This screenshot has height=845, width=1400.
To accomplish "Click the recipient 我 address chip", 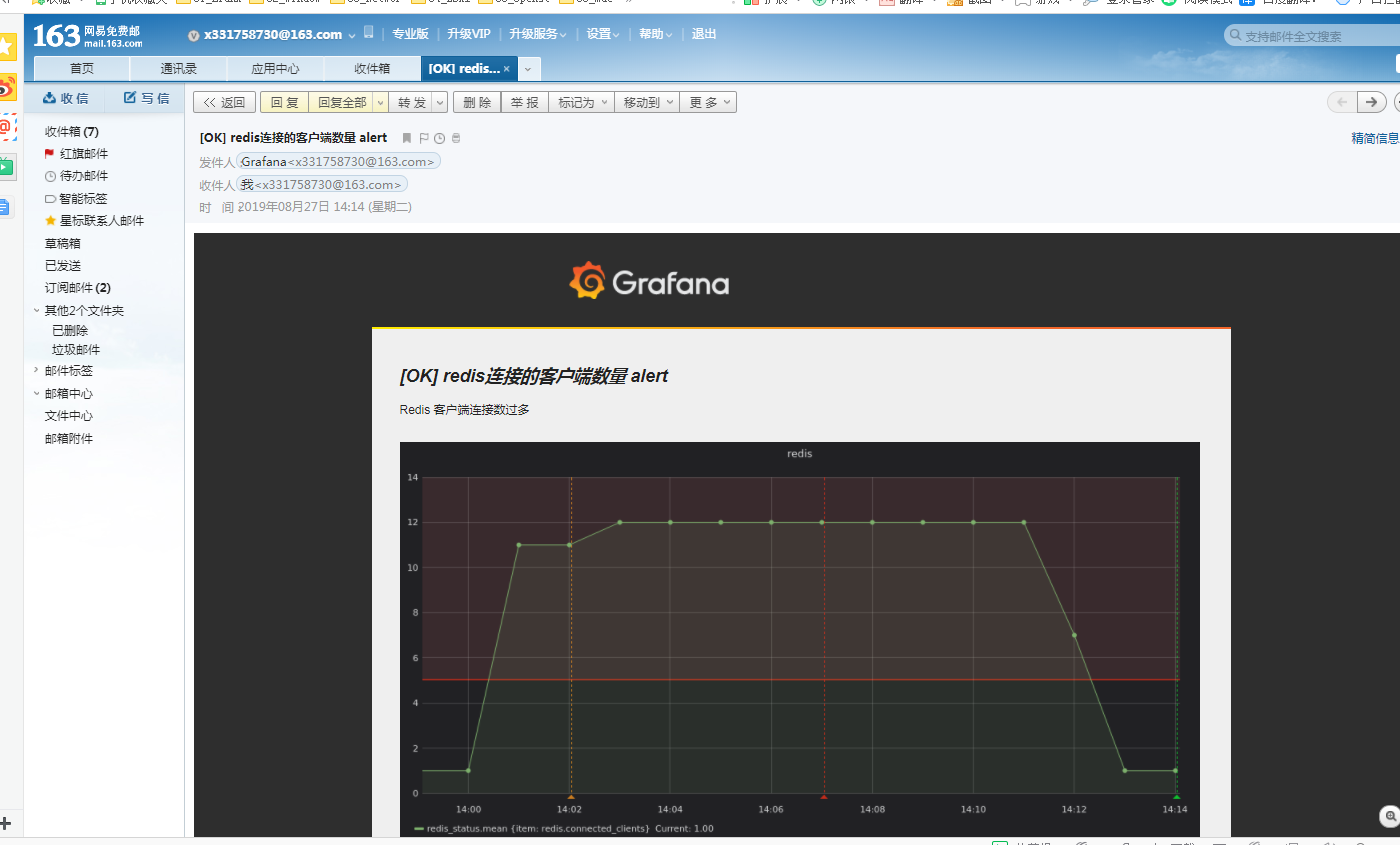I will tap(322, 184).
